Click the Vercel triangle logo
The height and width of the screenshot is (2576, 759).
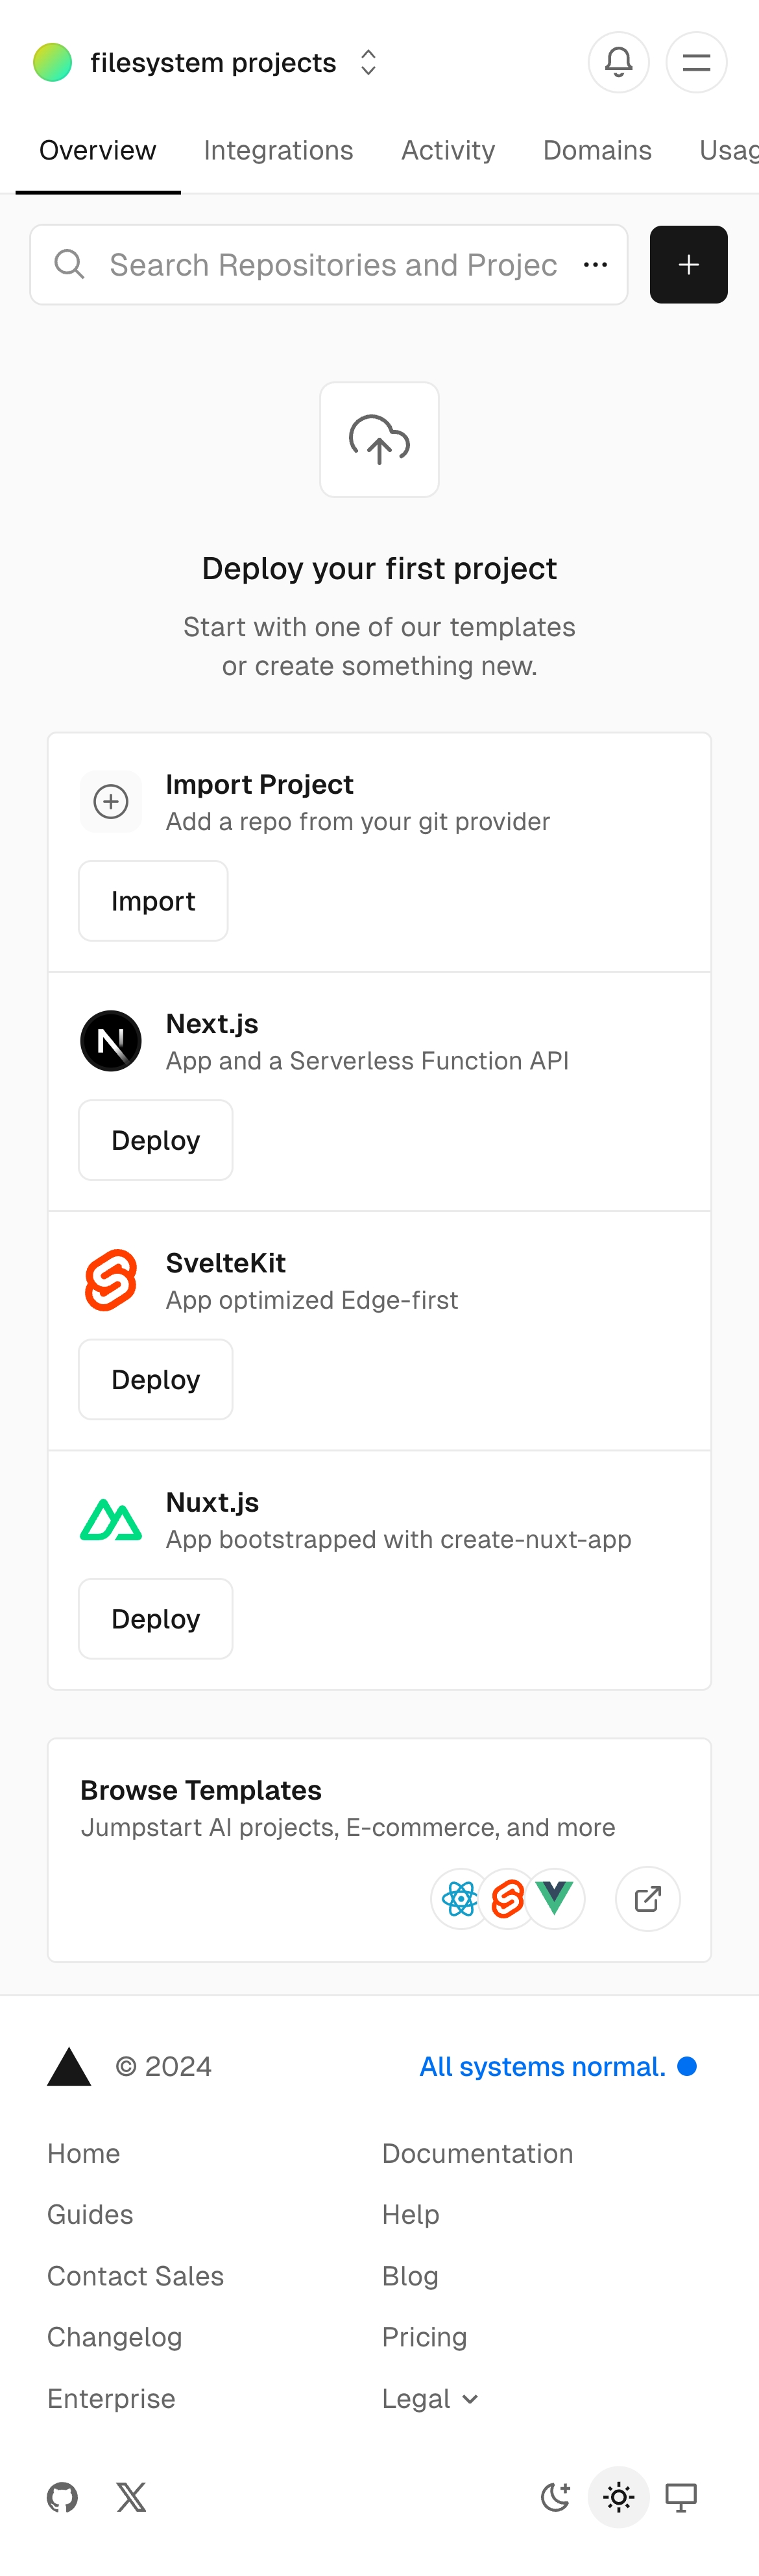[x=69, y=2066]
